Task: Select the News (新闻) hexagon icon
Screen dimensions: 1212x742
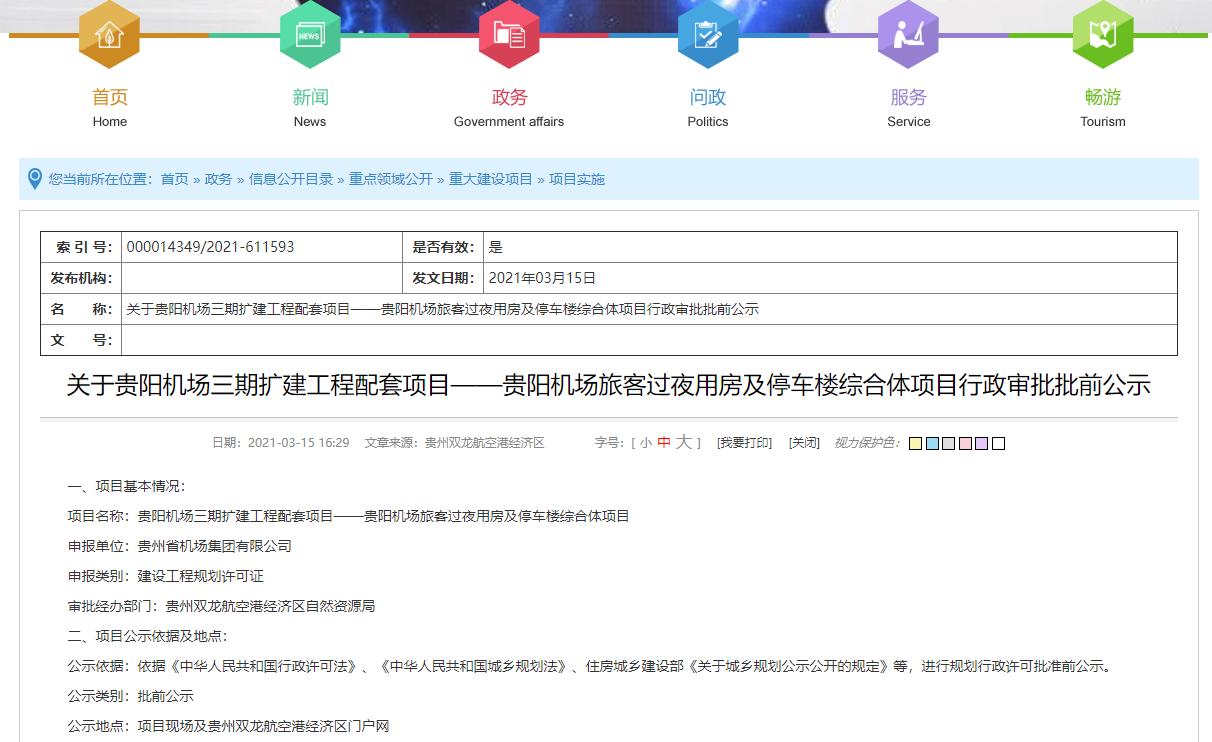Action: click(309, 33)
